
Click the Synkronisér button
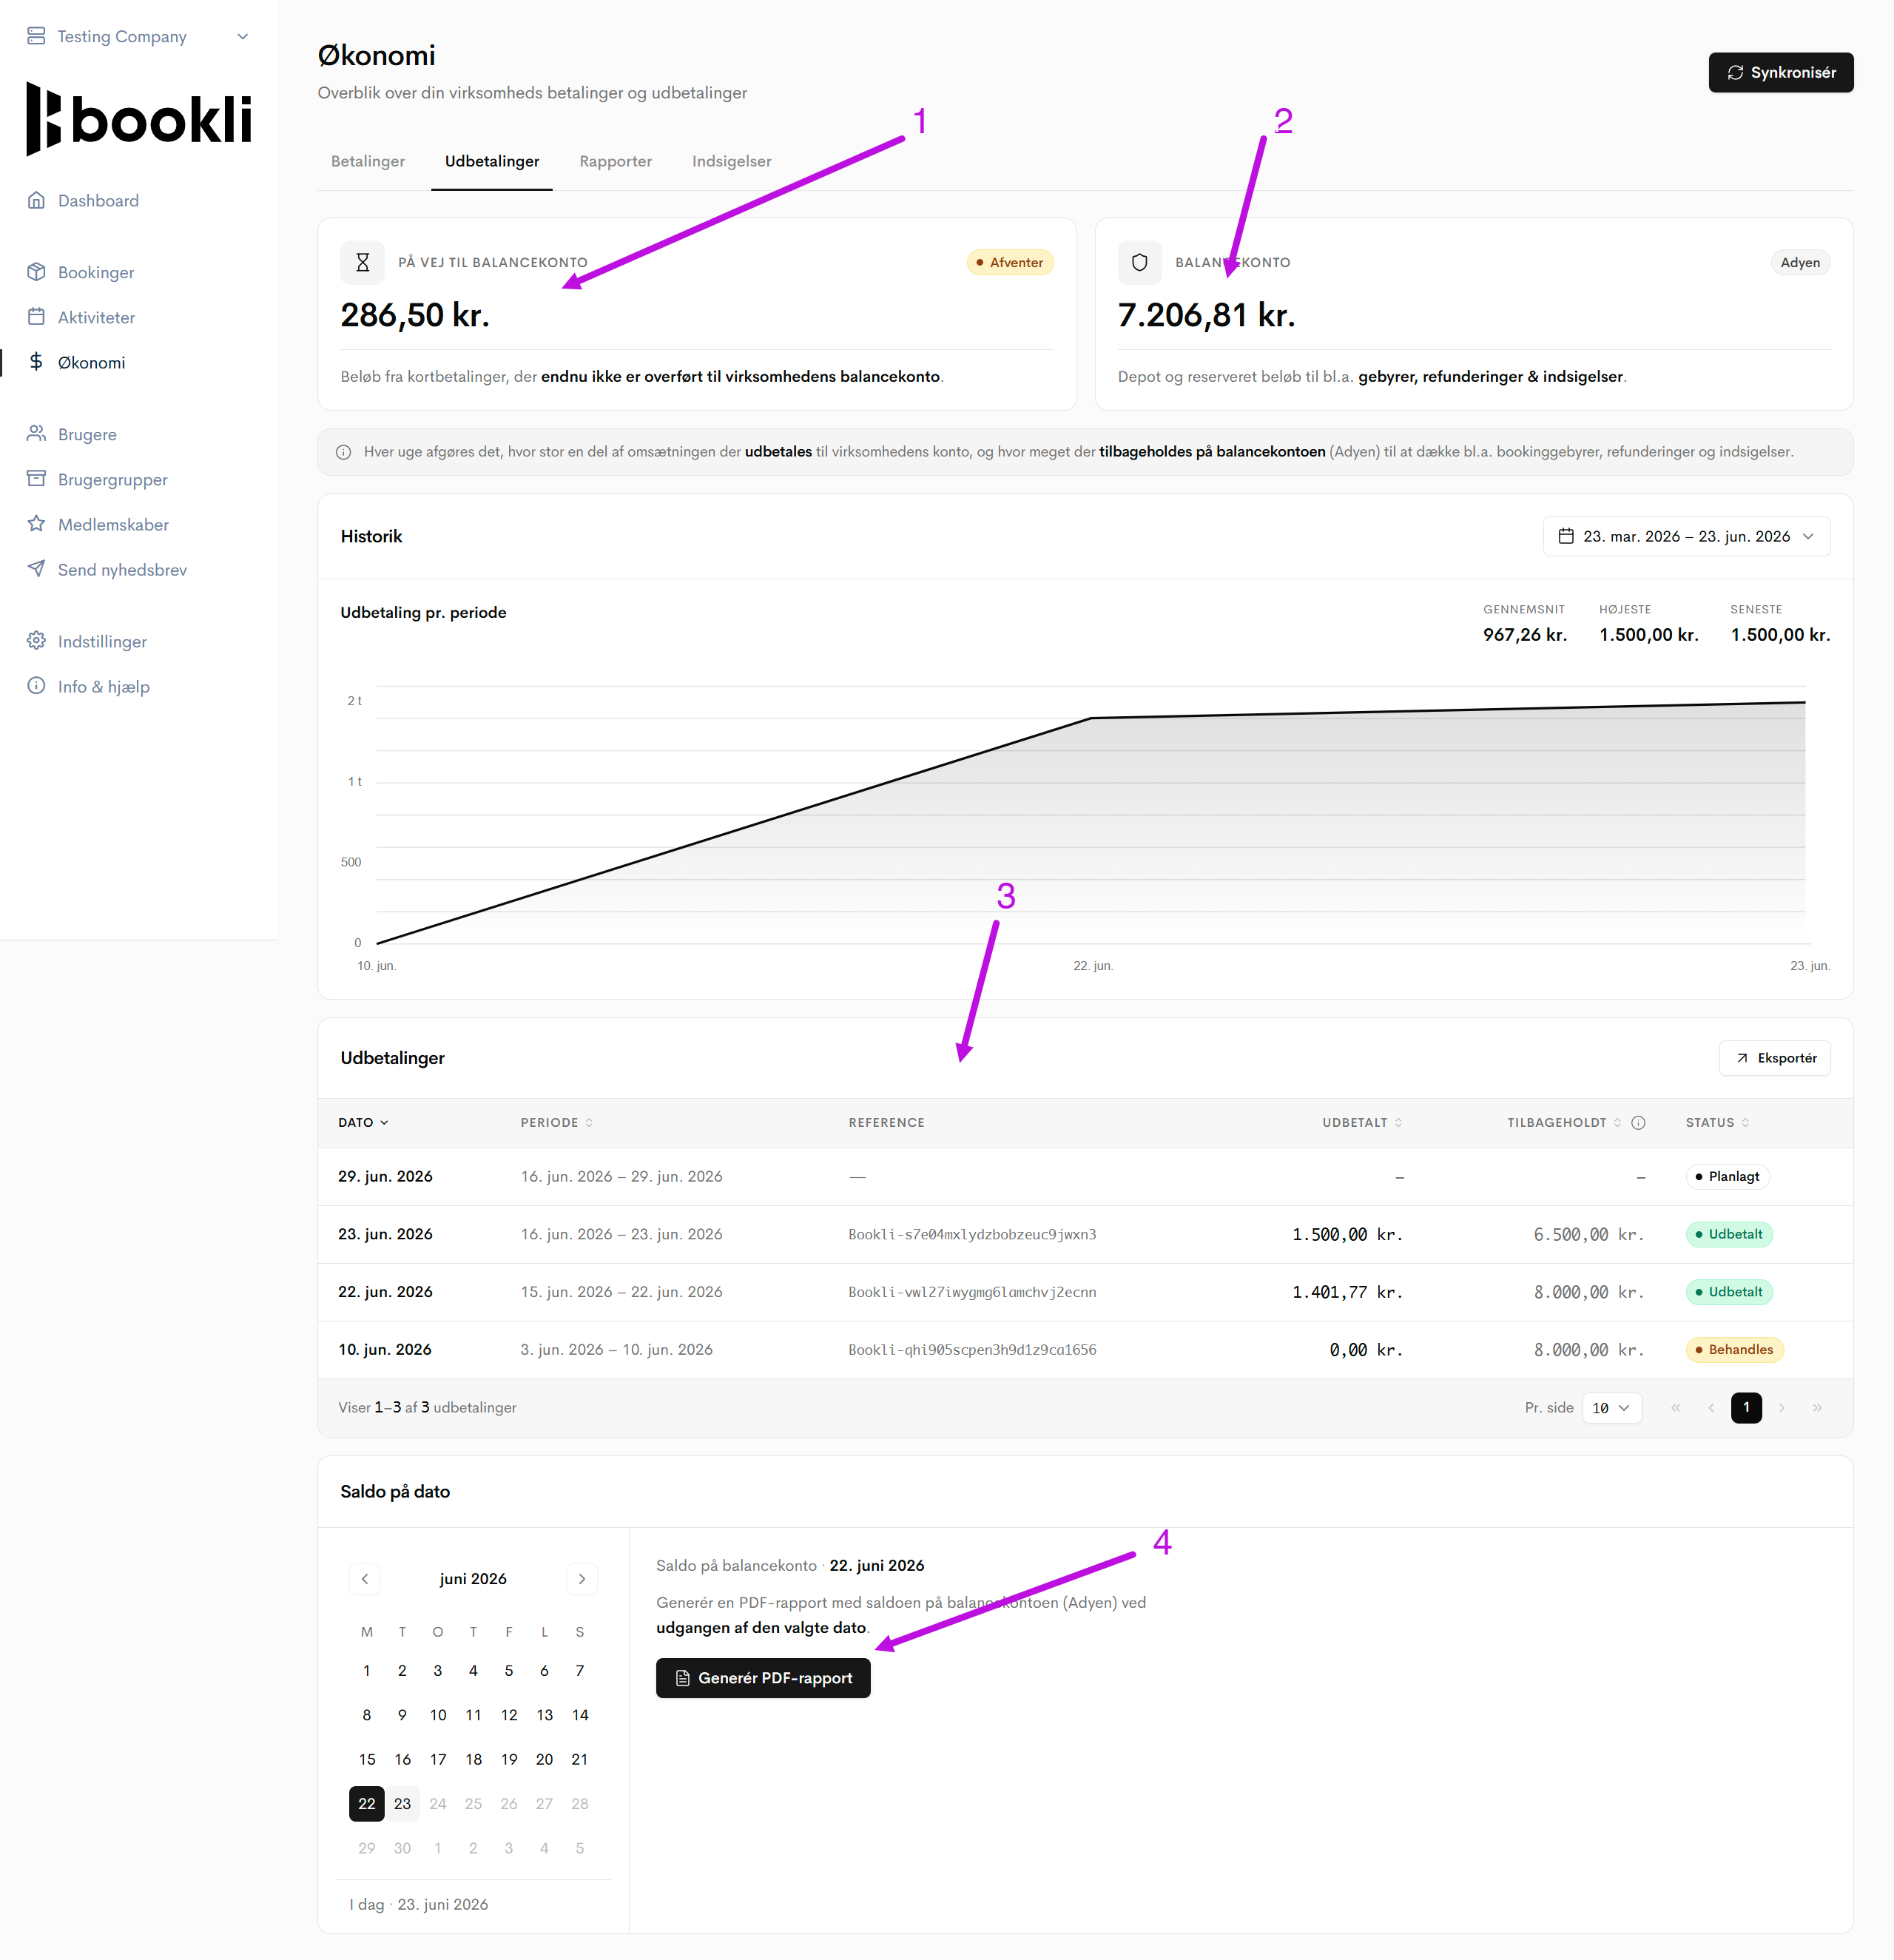1780,72
